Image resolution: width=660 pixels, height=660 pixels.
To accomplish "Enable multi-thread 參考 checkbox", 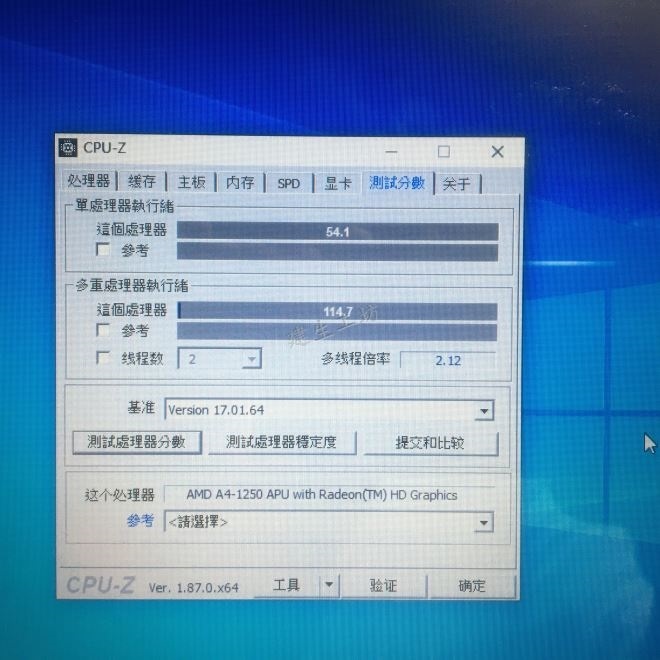I will coord(103,330).
